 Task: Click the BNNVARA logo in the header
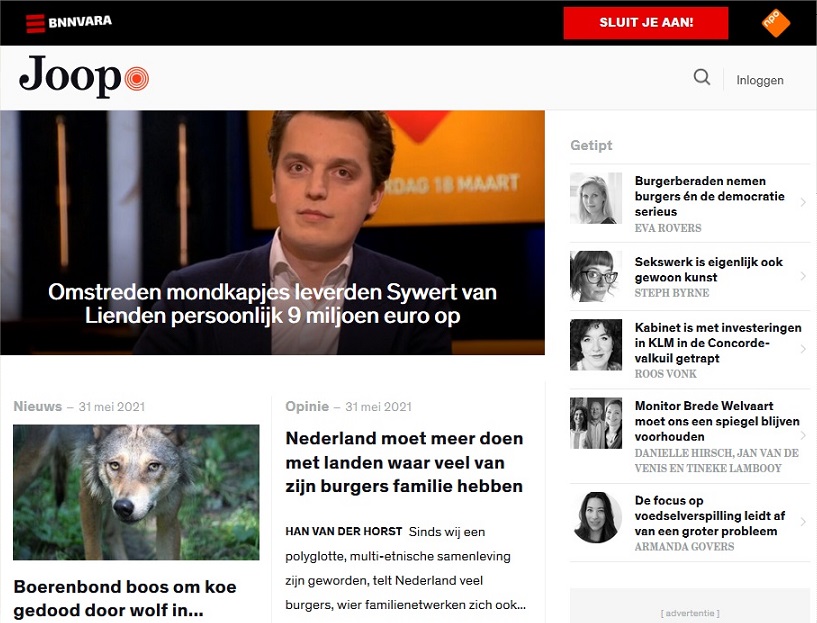(69, 23)
